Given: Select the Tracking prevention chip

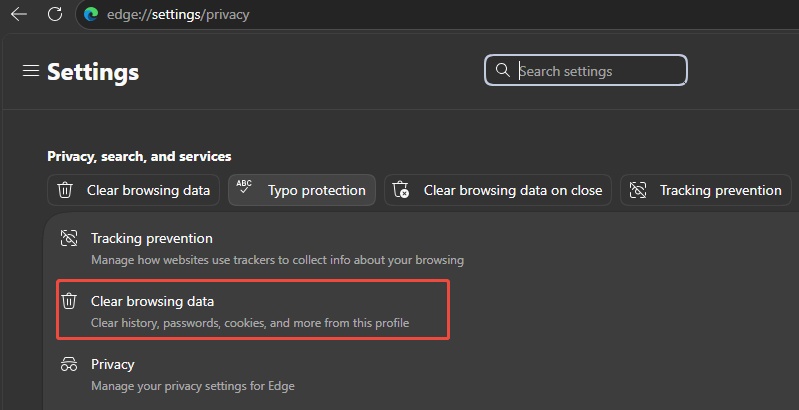Looking at the screenshot, I should tap(706, 190).
